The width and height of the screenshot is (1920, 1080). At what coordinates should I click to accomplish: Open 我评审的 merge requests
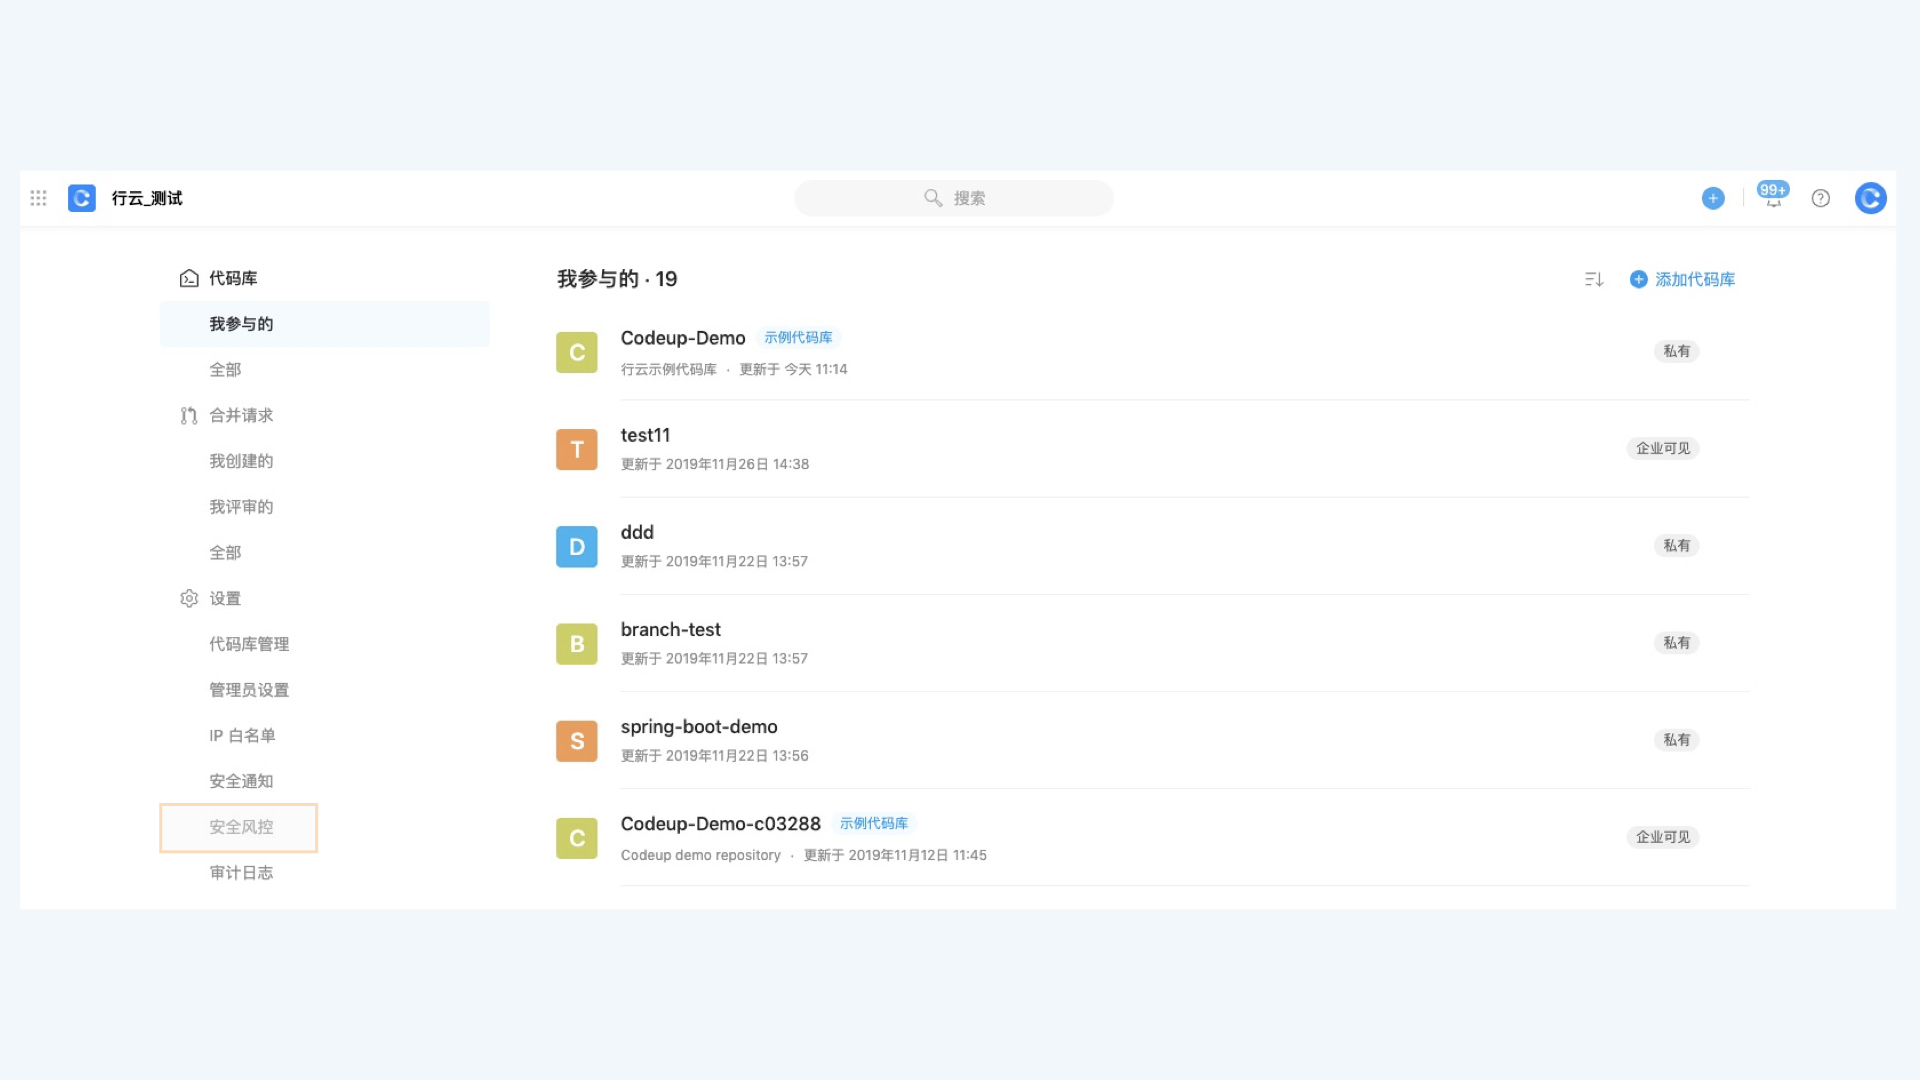pos(241,507)
